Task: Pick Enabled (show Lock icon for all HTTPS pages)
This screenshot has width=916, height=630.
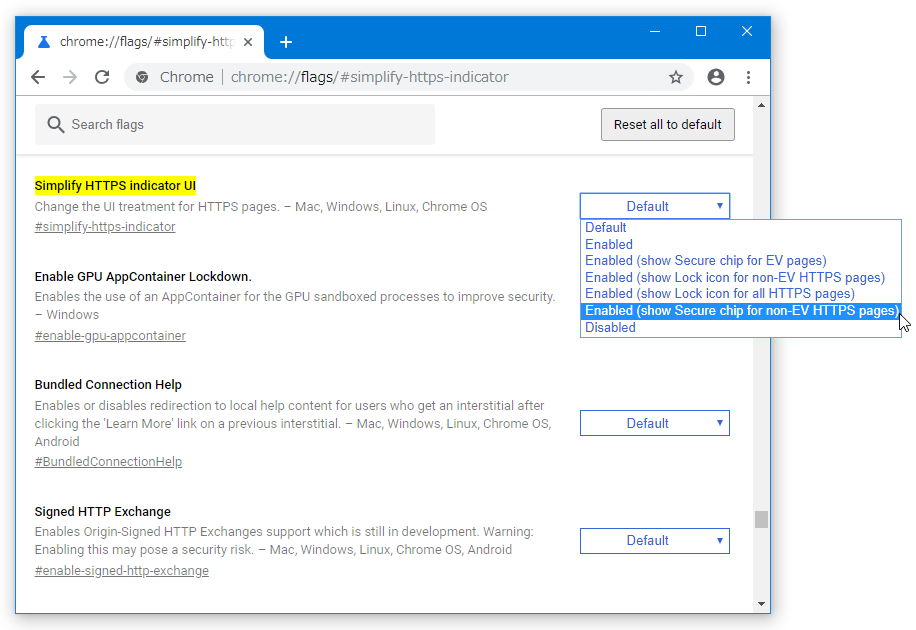Action: coord(741,294)
